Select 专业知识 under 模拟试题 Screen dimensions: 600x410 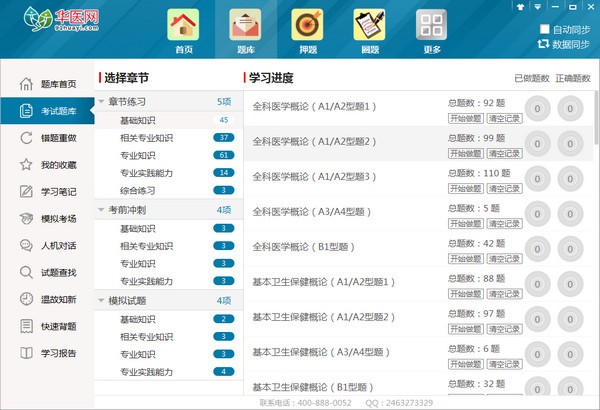click(x=168, y=354)
